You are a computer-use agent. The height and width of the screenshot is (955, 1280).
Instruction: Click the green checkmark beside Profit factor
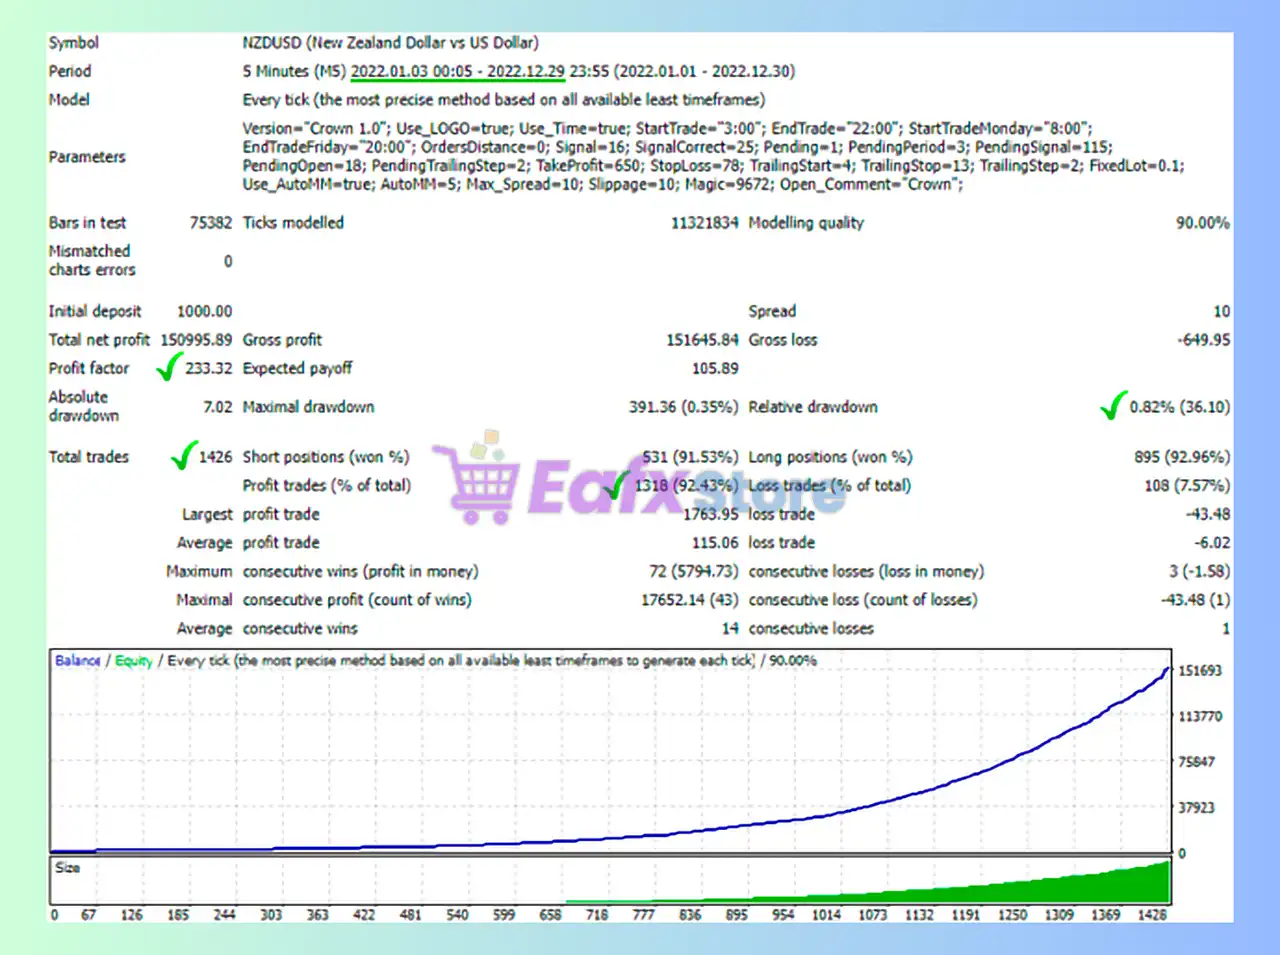tap(169, 367)
